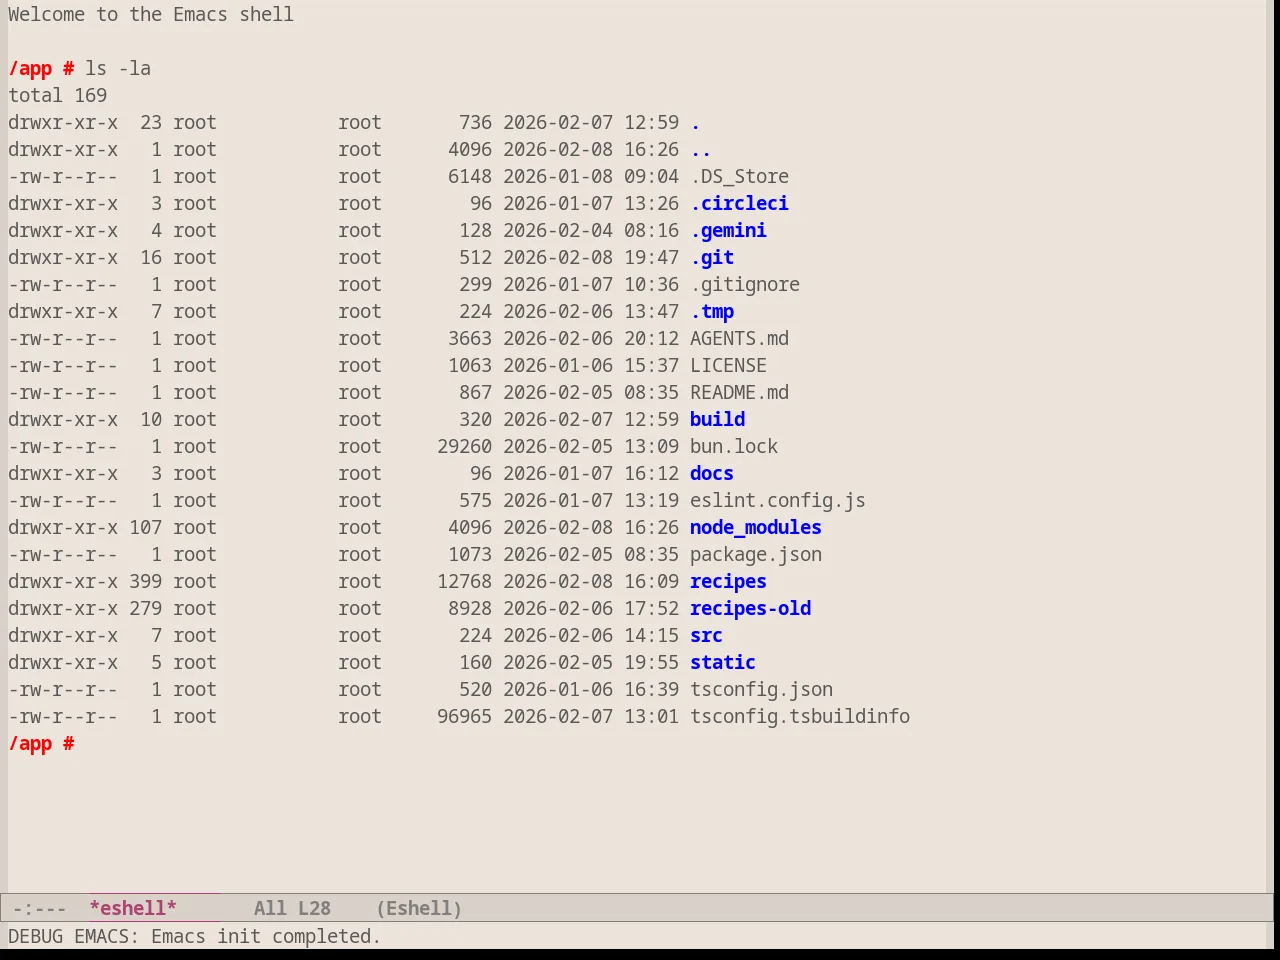Click the tsconfig.json file name

761,689
